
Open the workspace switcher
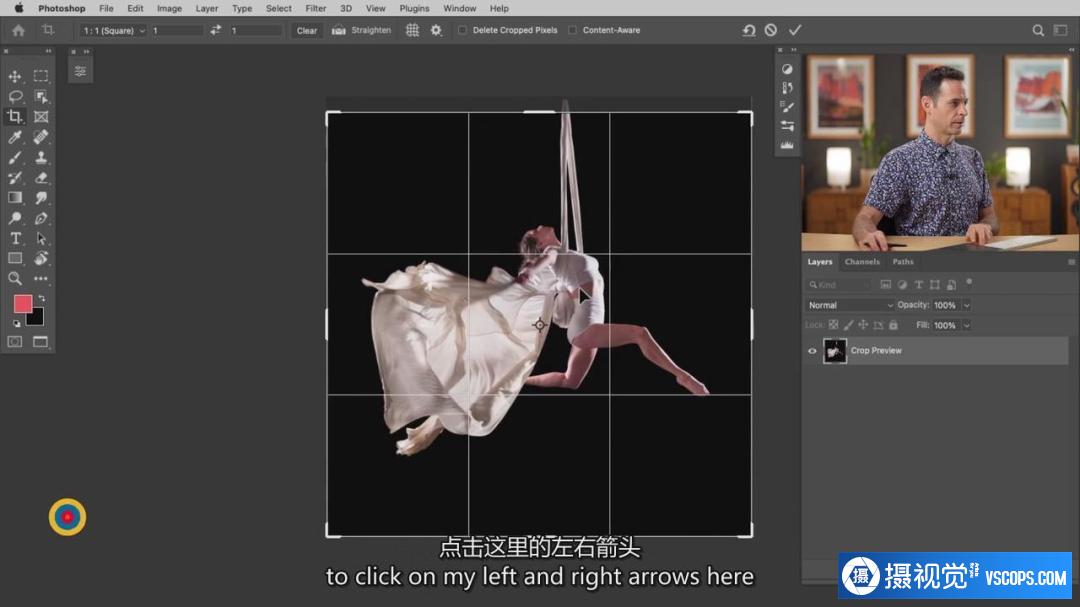point(1060,30)
